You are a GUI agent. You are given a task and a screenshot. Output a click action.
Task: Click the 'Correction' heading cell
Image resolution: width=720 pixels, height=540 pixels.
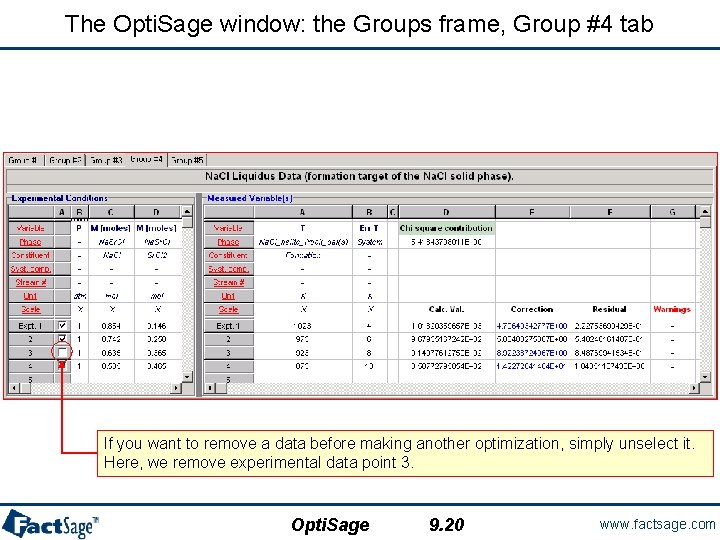click(532, 309)
